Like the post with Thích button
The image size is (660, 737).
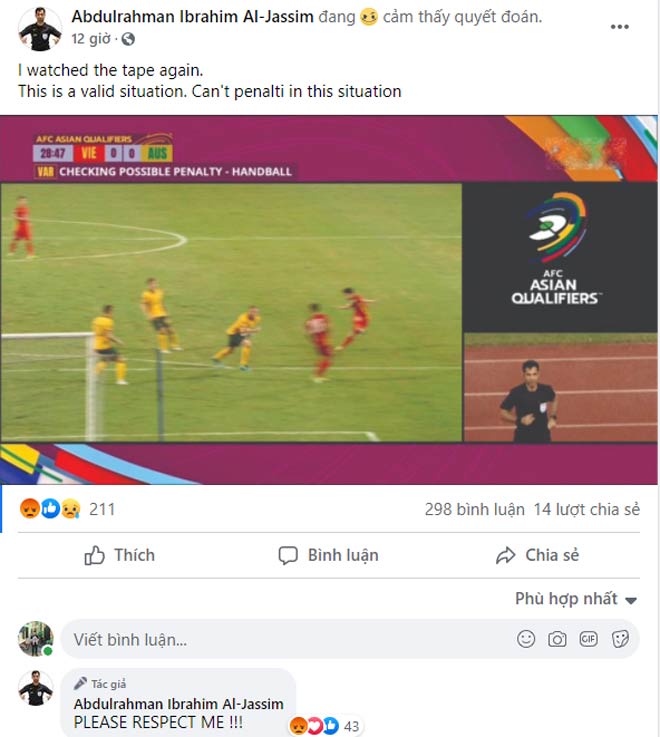pyautogui.click(x=119, y=555)
